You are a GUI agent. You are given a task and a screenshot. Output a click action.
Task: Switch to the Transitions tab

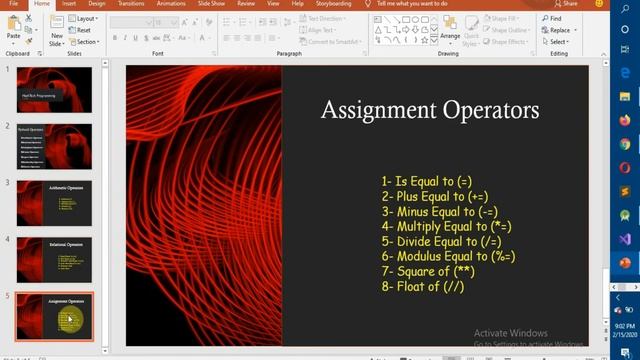(x=131, y=4)
